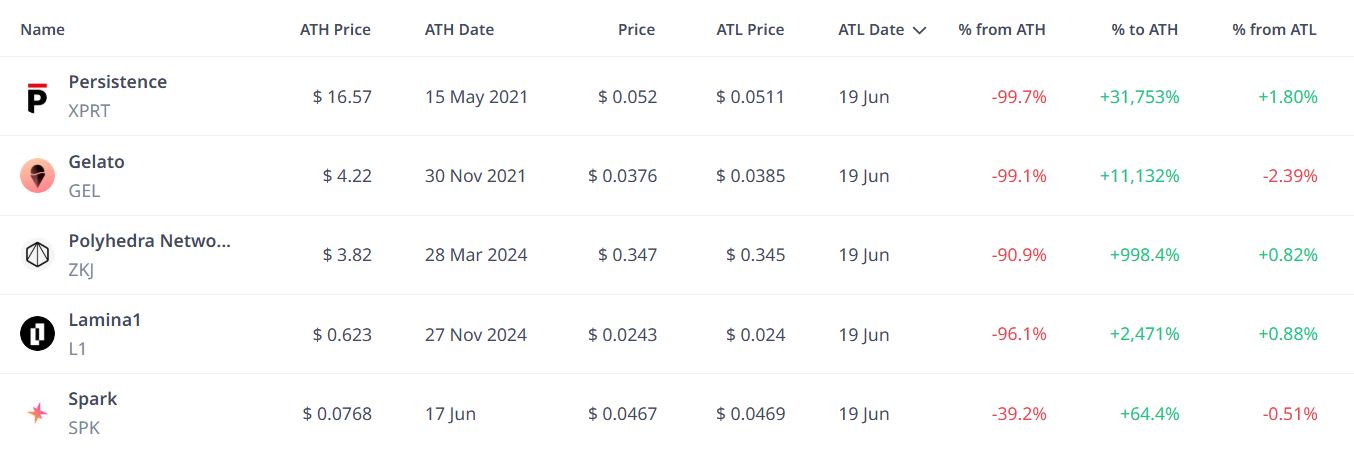Click the Gelato coin logo icon
The image size is (1354, 451).
37,176
